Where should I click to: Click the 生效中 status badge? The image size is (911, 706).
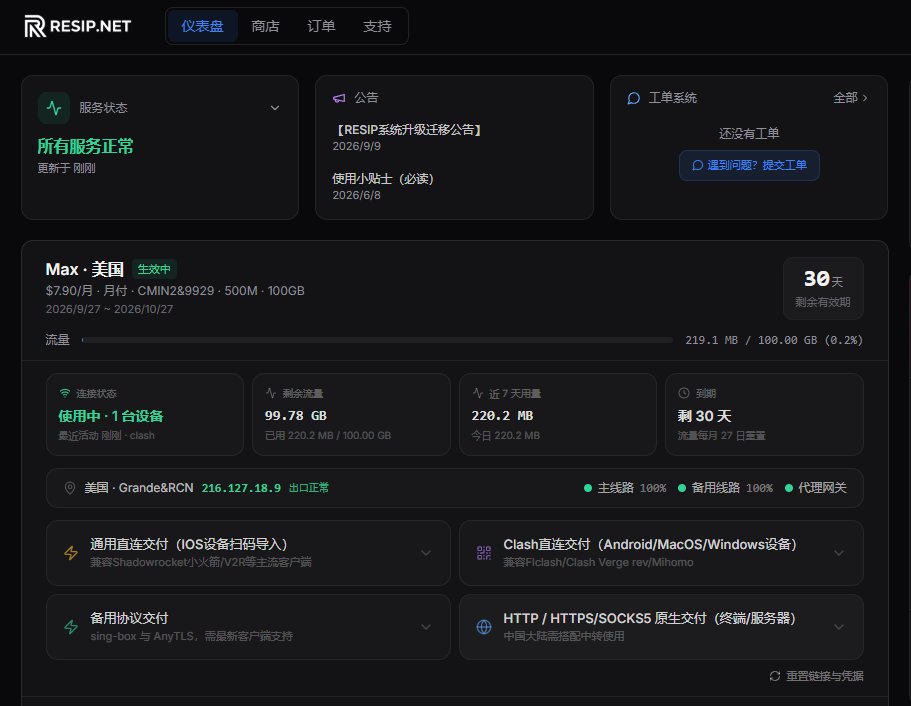pos(154,269)
